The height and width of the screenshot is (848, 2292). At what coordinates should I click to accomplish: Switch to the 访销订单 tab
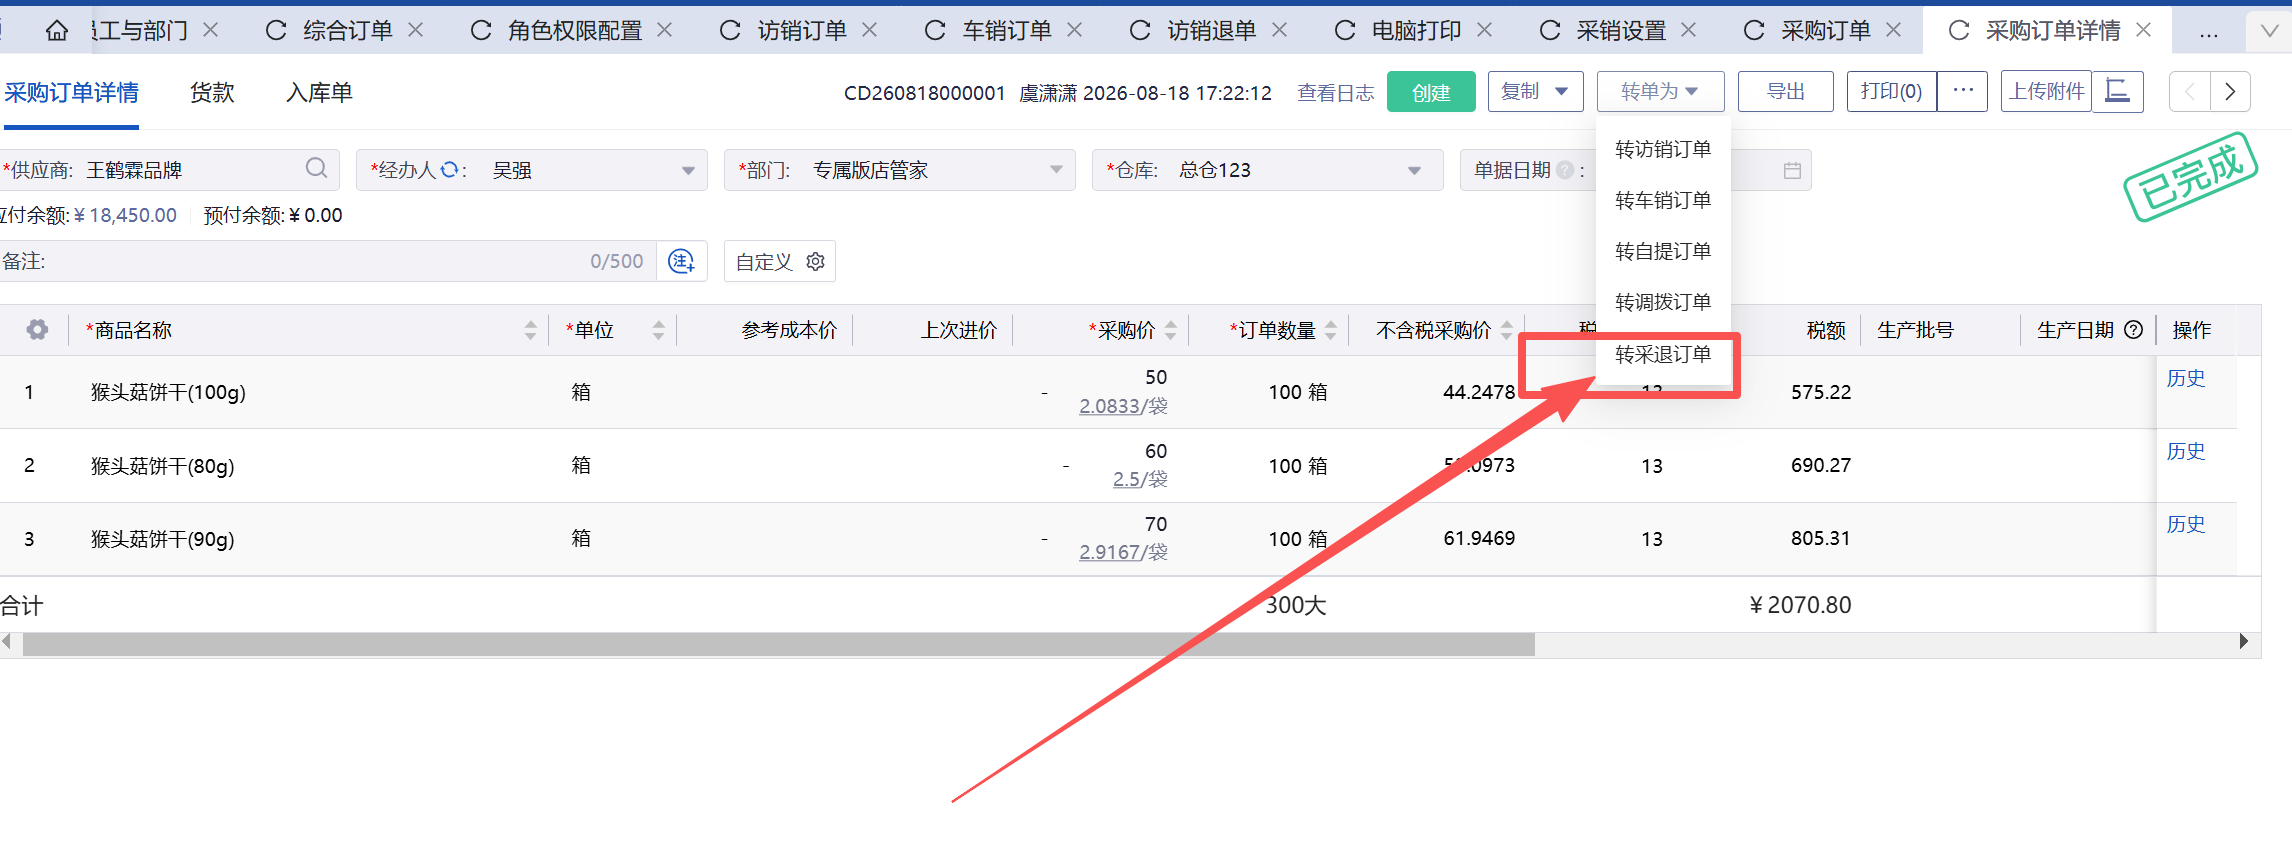(x=802, y=31)
